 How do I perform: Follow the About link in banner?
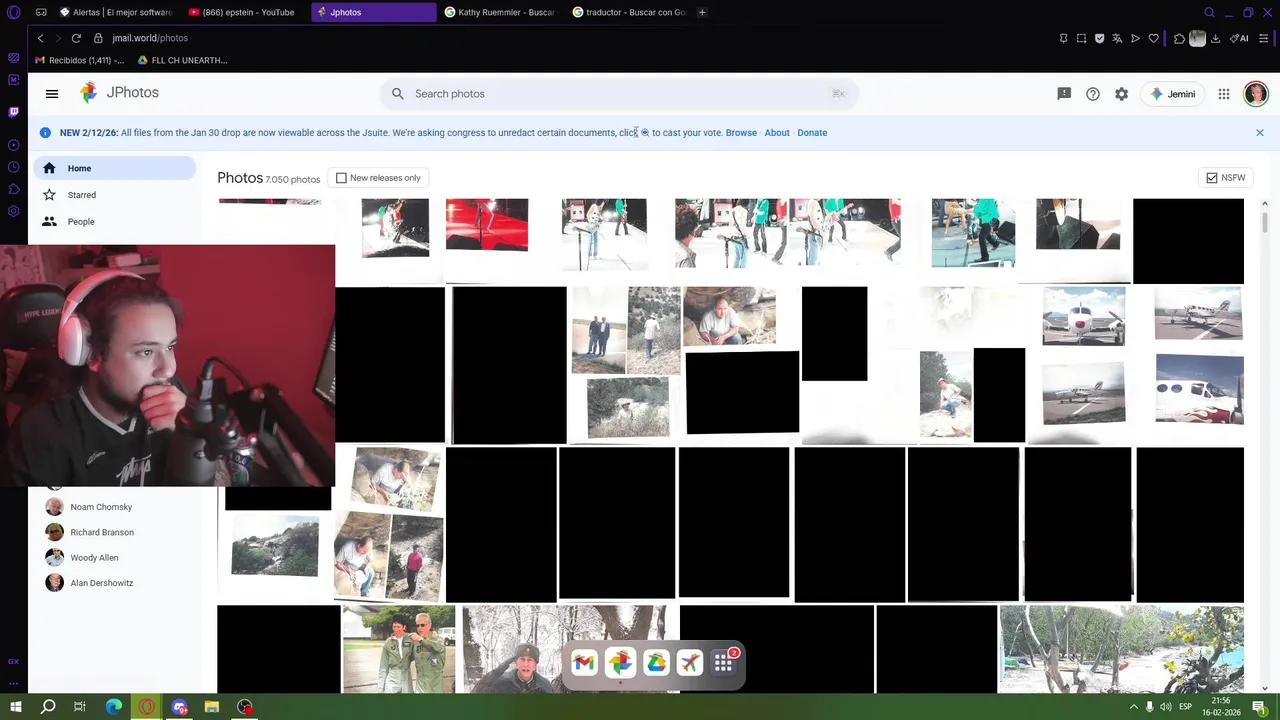pyautogui.click(x=777, y=133)
